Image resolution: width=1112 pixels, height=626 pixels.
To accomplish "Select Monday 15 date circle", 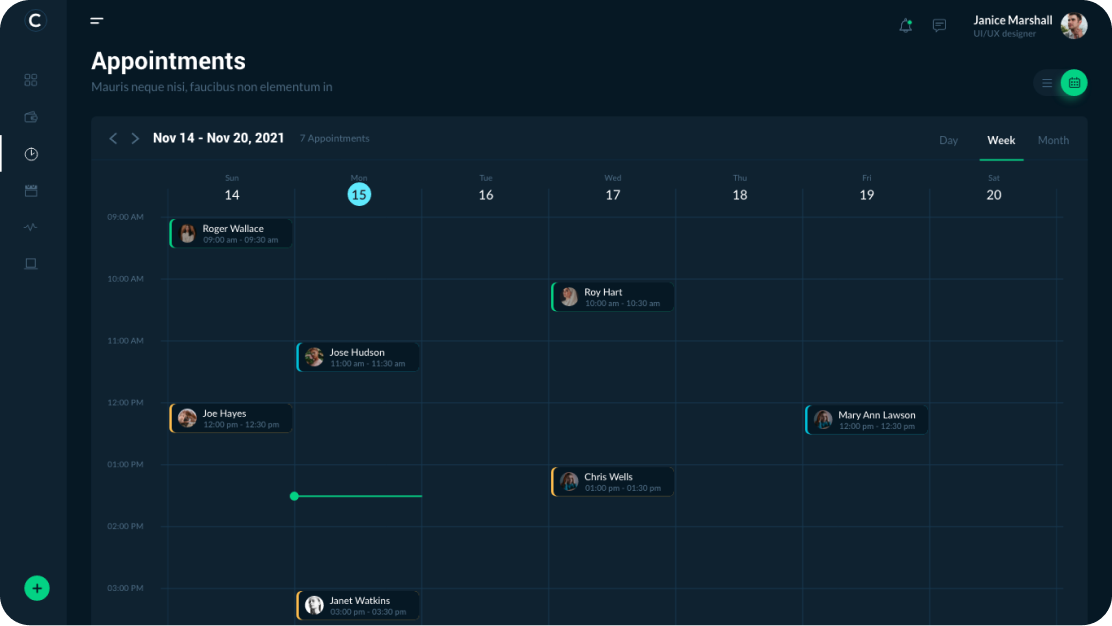I will 359,194.
